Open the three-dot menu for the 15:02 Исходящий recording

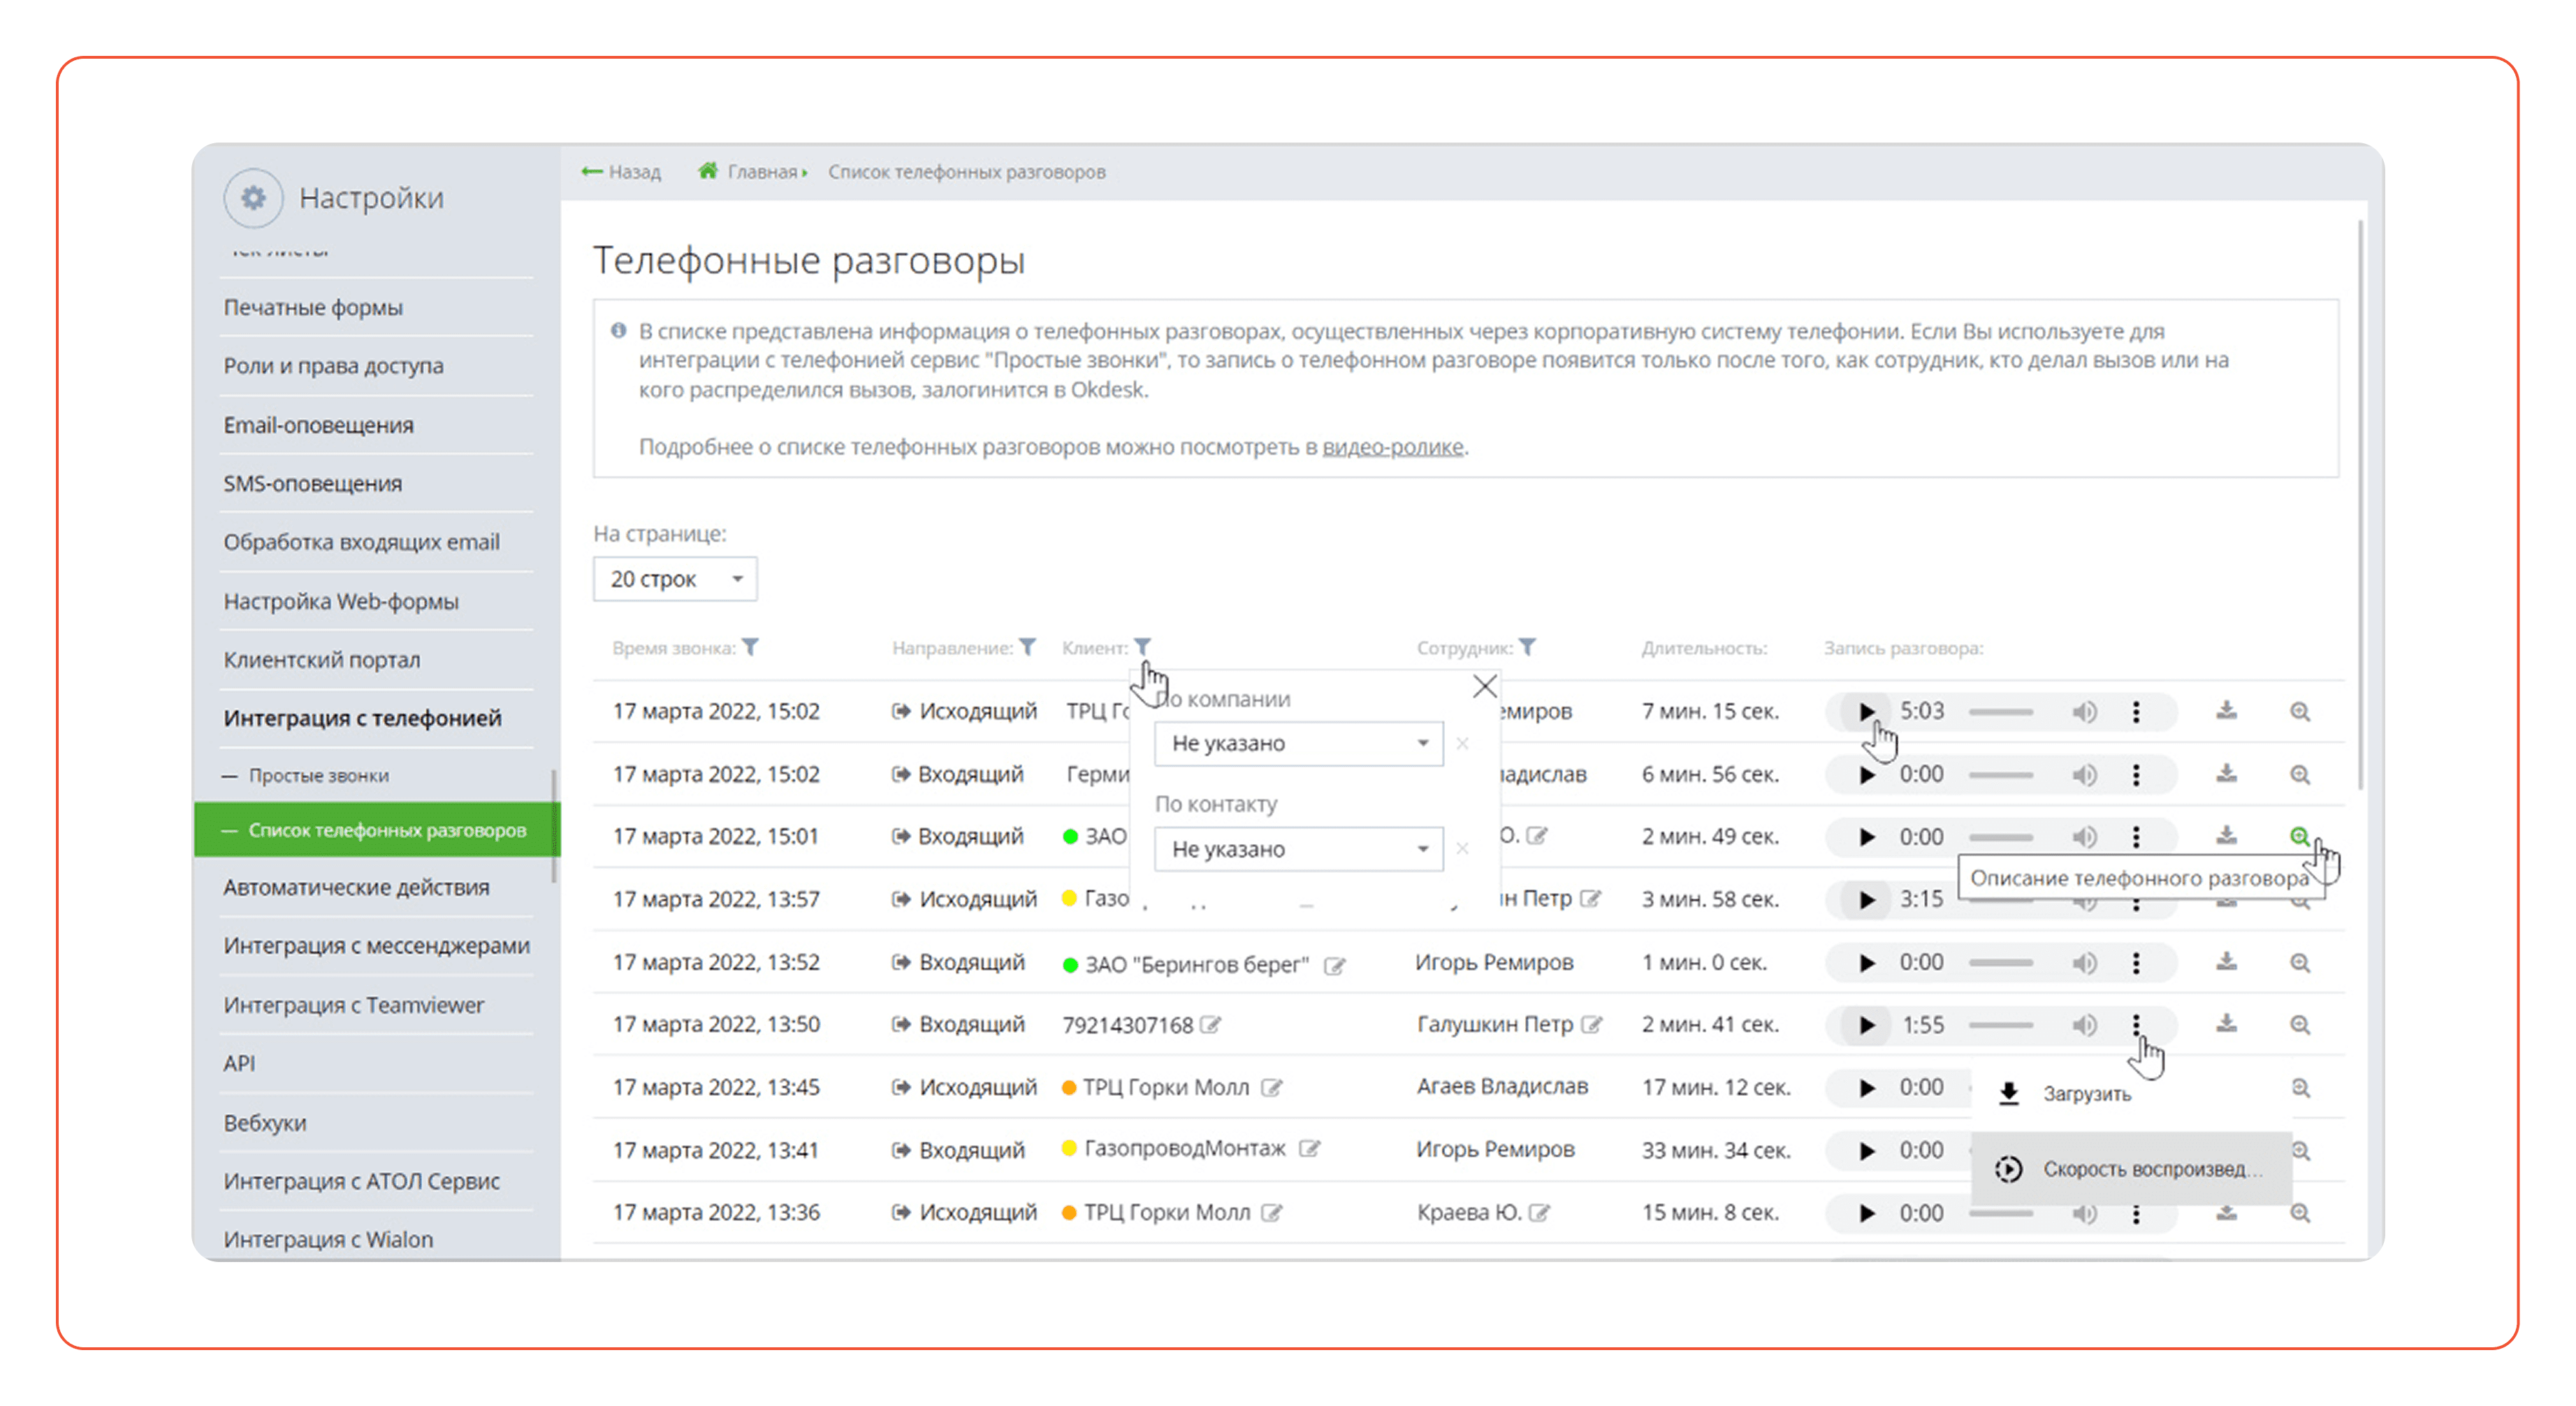(x=2136, y=712)
